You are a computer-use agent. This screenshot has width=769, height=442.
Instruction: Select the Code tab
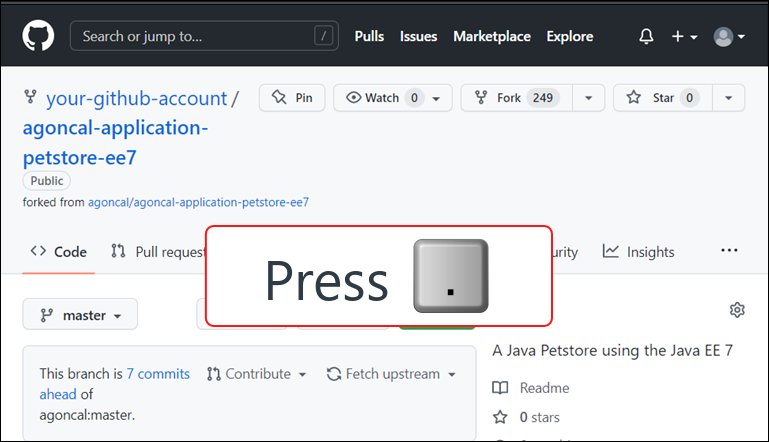[x=59, y=252]
